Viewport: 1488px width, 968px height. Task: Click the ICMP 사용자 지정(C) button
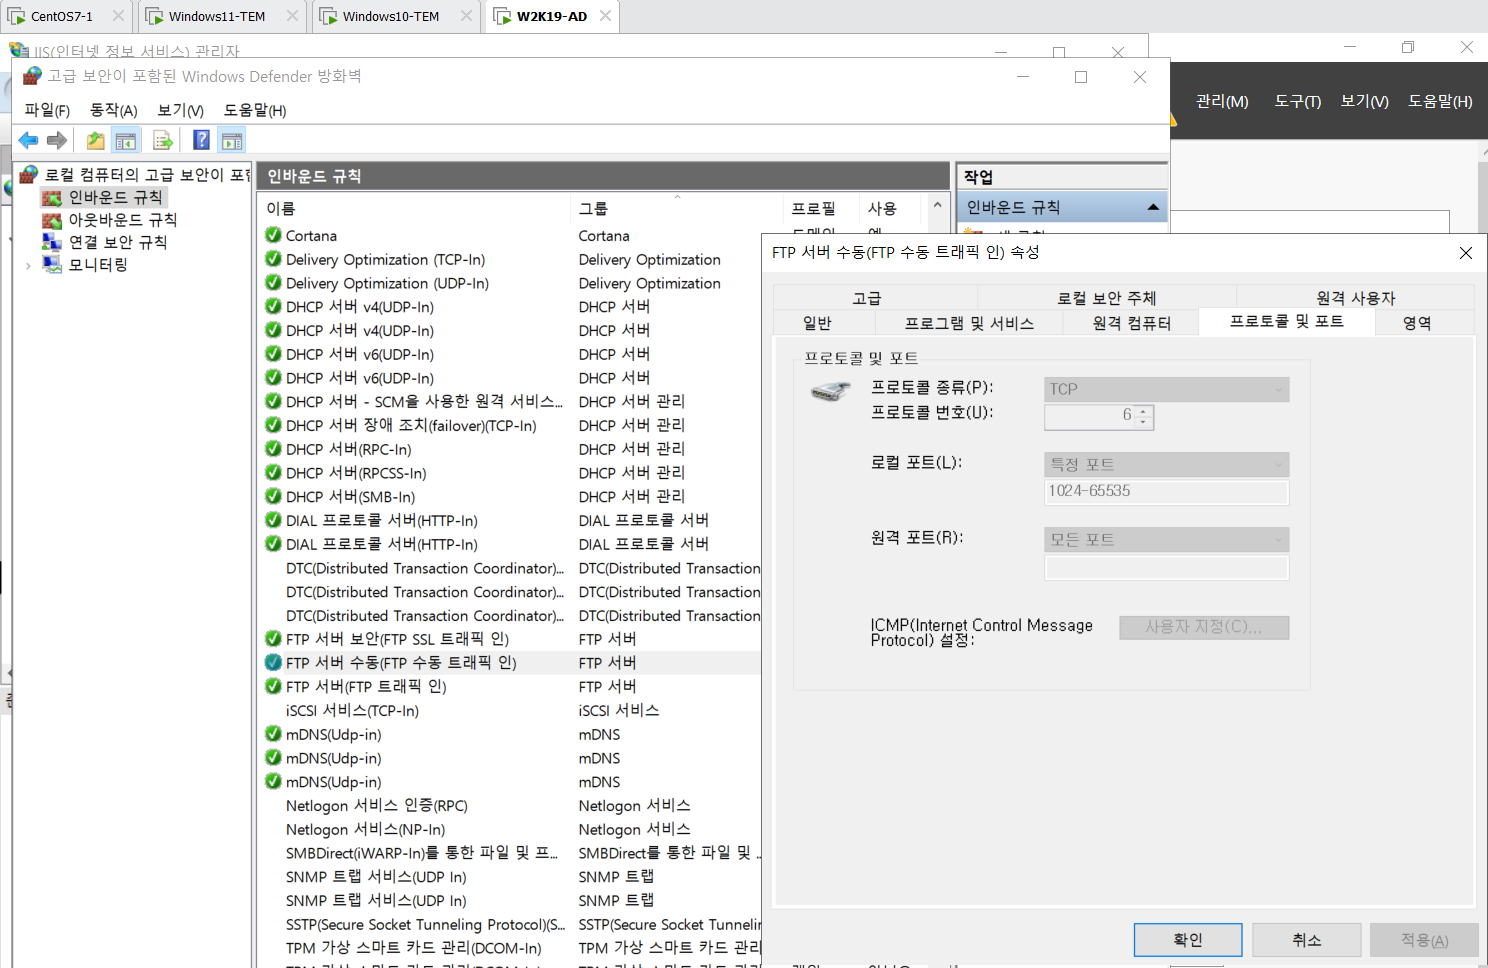click(1204, 627)
